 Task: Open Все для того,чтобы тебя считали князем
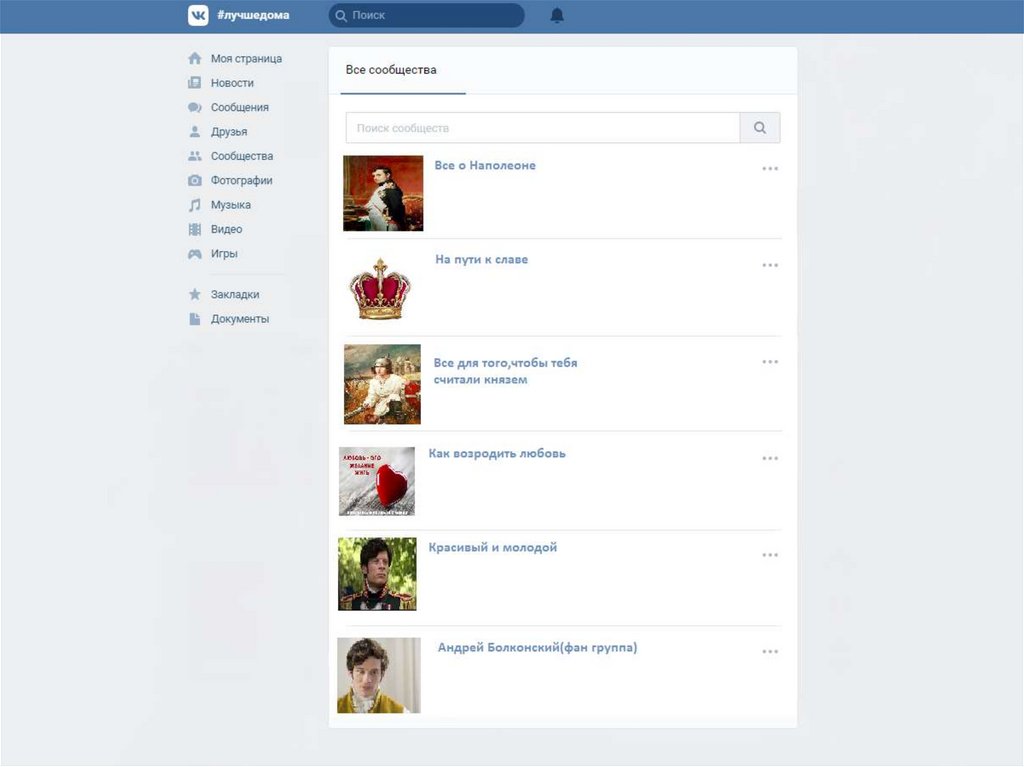505,371
